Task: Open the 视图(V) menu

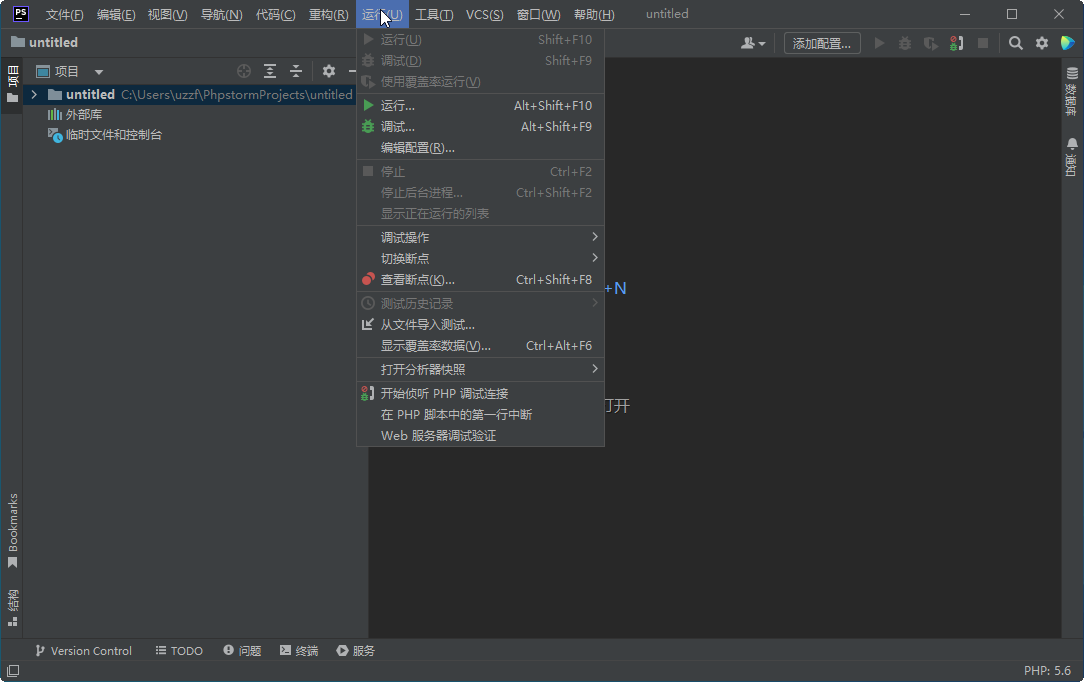Action: point(167,15)
